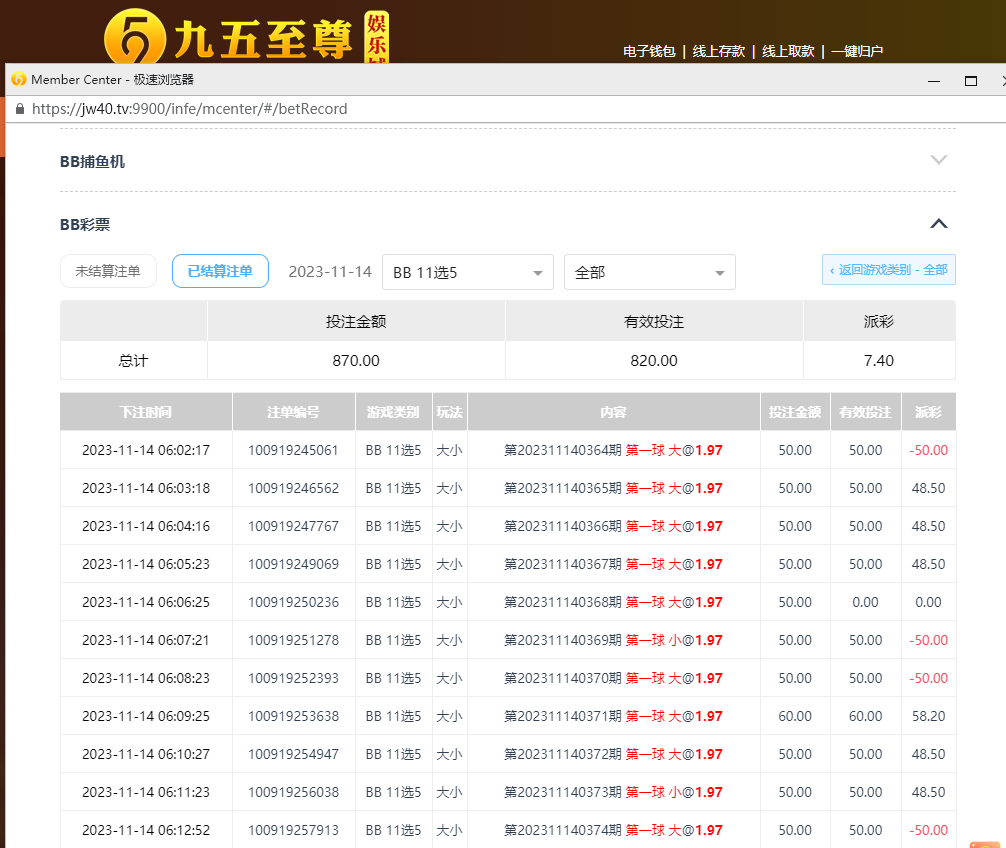1006x848 pixels.
Task: Maximize the Member Center window
Action: pyautogui.click(x=970, y=80)
